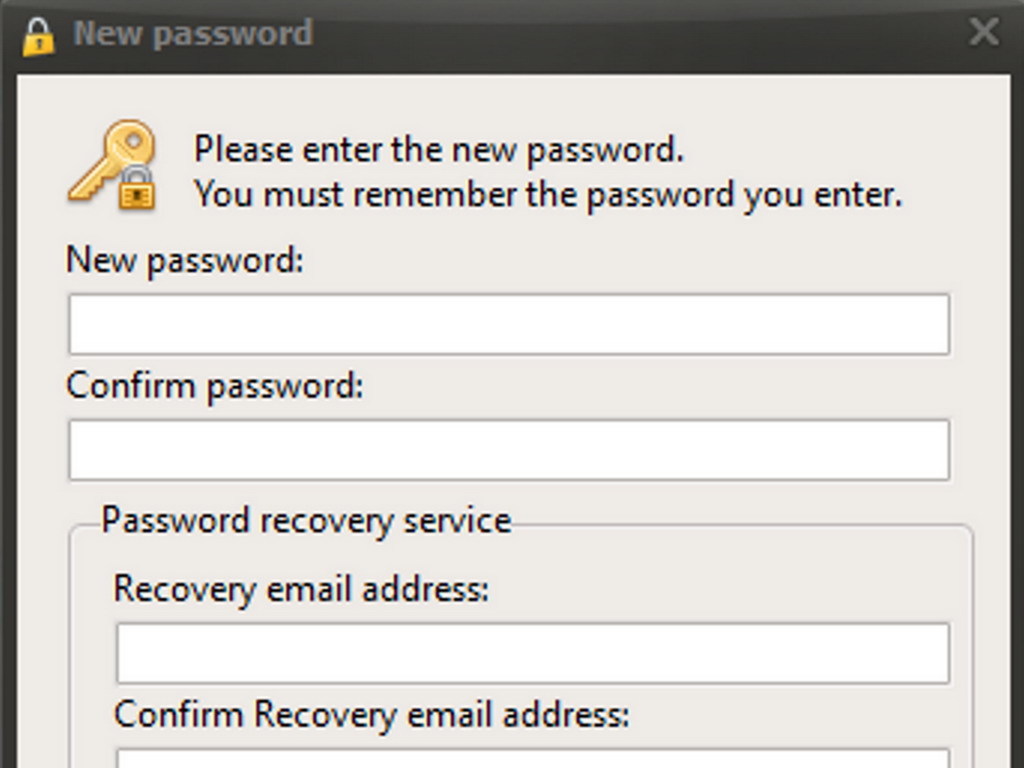The height and width of the screenshot is (768, 1024).
Task: Click the padlock icon in the title bar
Action: pos(38,36)
